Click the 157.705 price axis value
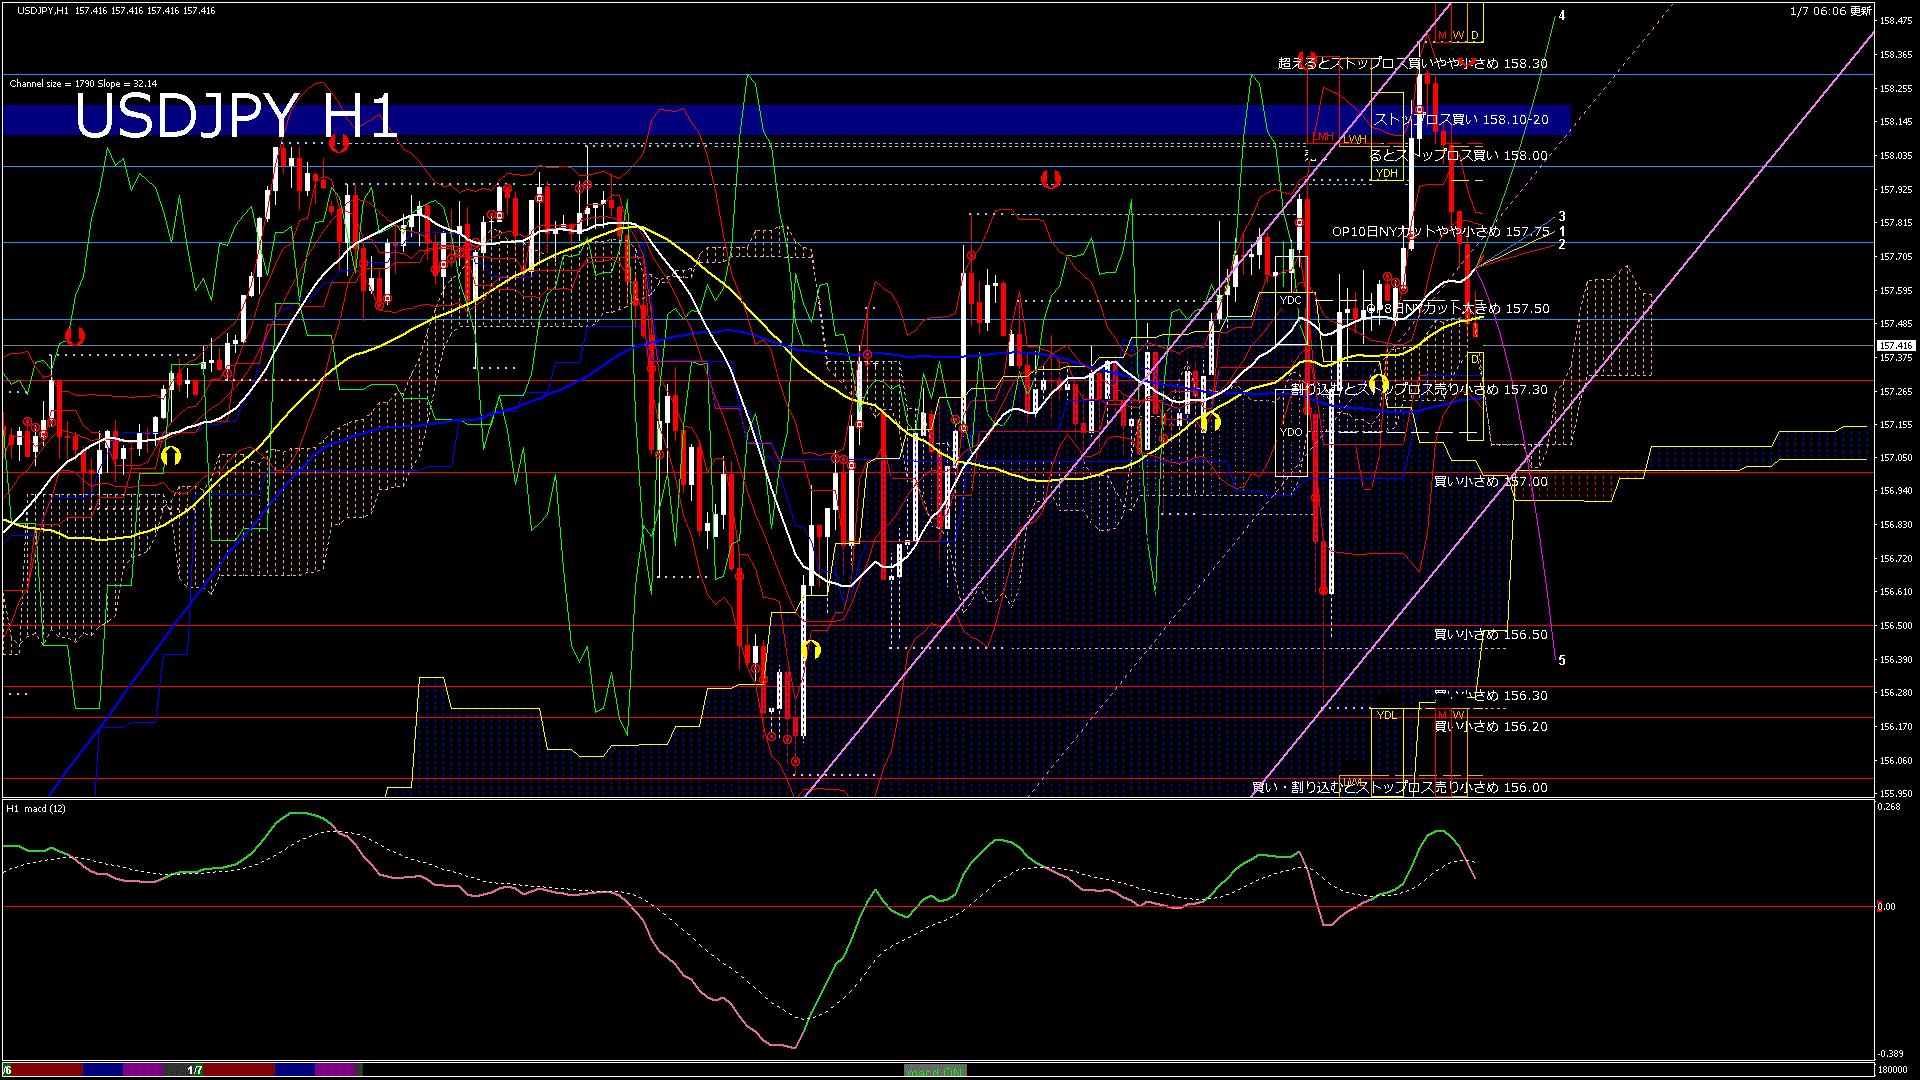 click(1896, 257)
